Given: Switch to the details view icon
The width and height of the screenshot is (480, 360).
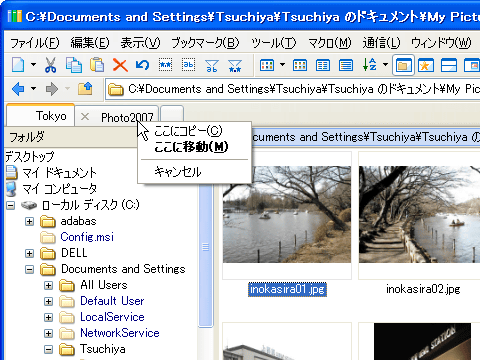Looking at the screenshot, I should pos(346,65).
